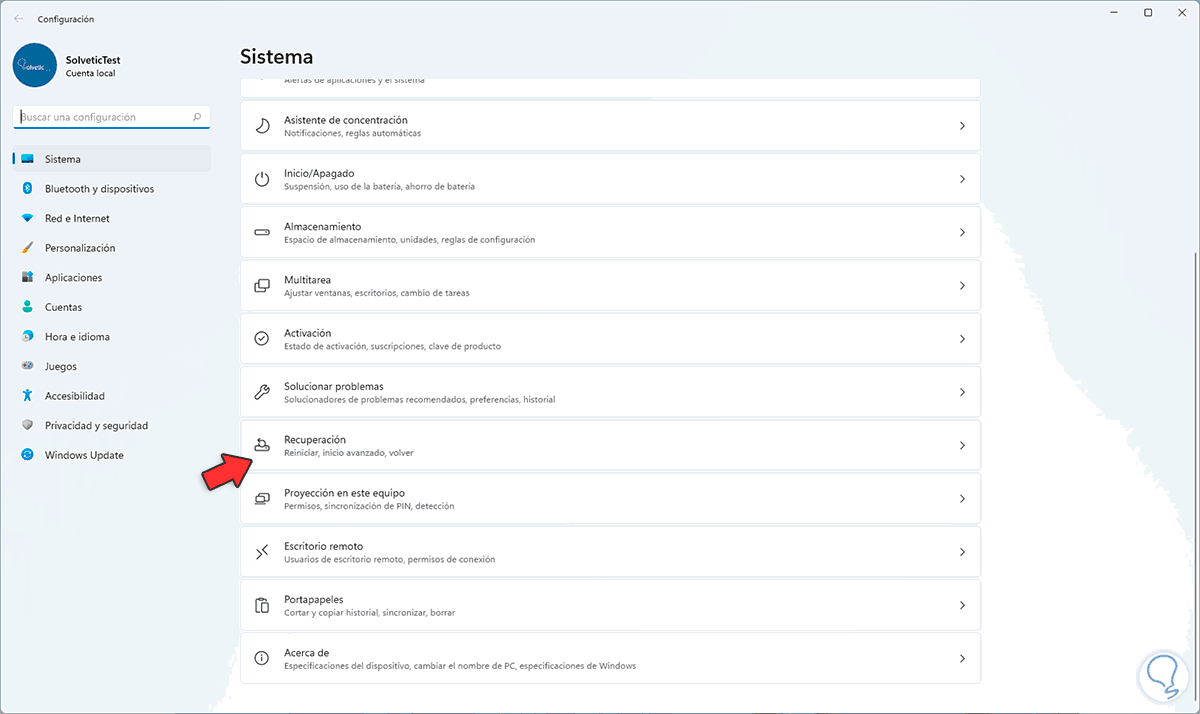
Task: Click the search magnifier icon
Action: 197,117
